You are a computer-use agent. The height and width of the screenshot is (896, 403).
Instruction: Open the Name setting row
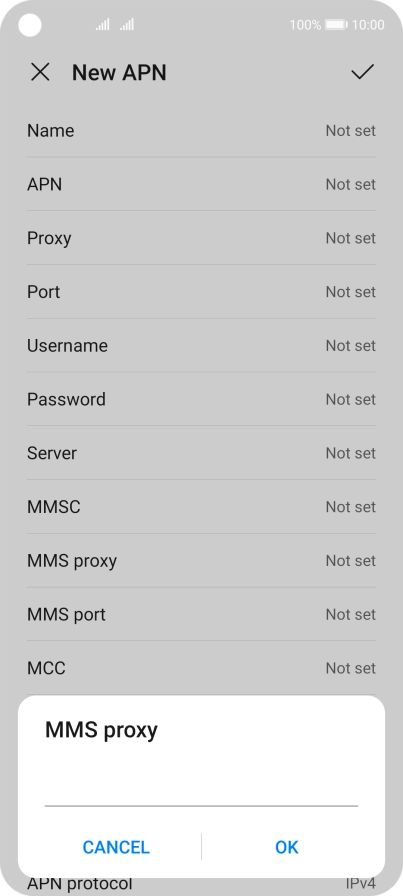click(x=201, y=130)
